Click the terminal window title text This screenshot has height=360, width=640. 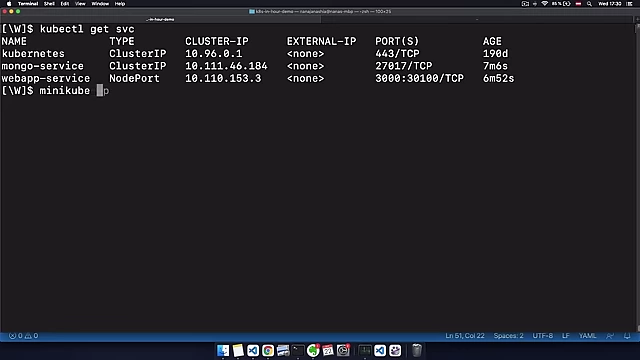click(x=323, y=11)
